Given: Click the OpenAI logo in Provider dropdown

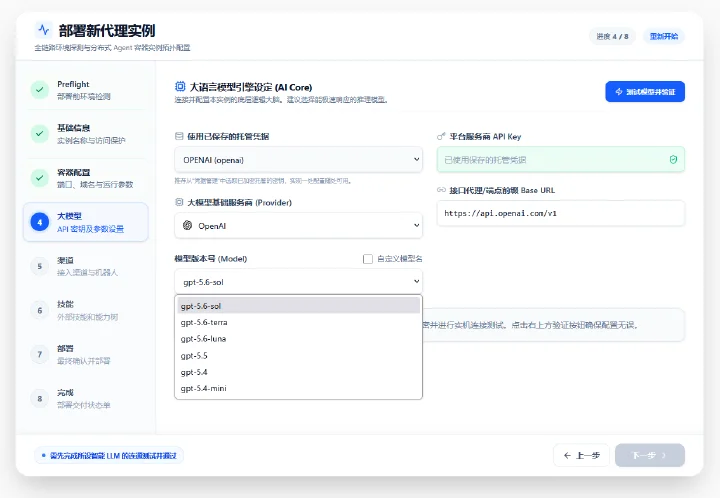Looking at the screenshot, I should (x=187, y=225).
